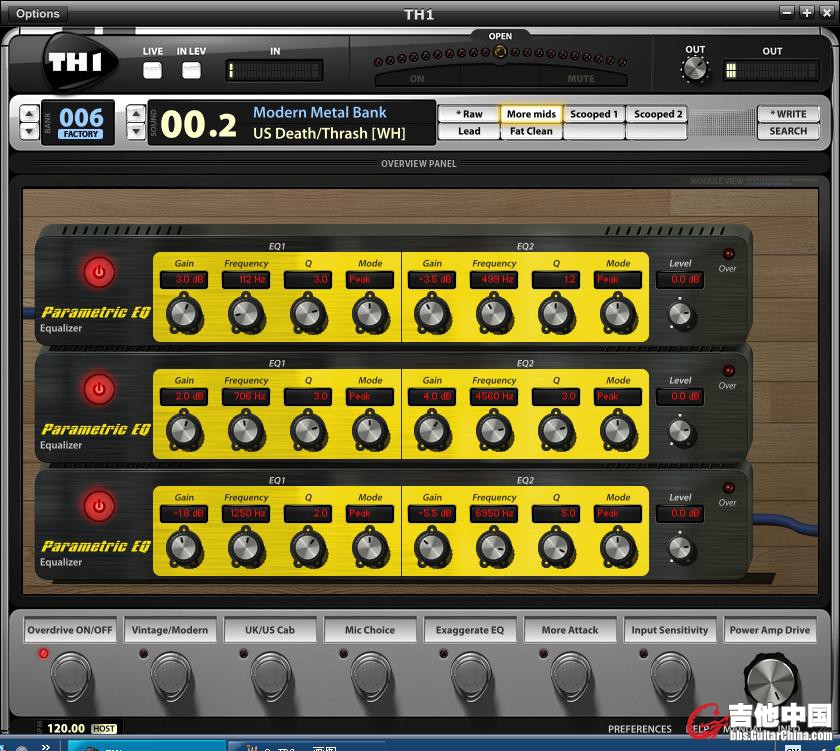
Task: Click the Gain knob reading 4.0 dB
Action: click(432, 431)
